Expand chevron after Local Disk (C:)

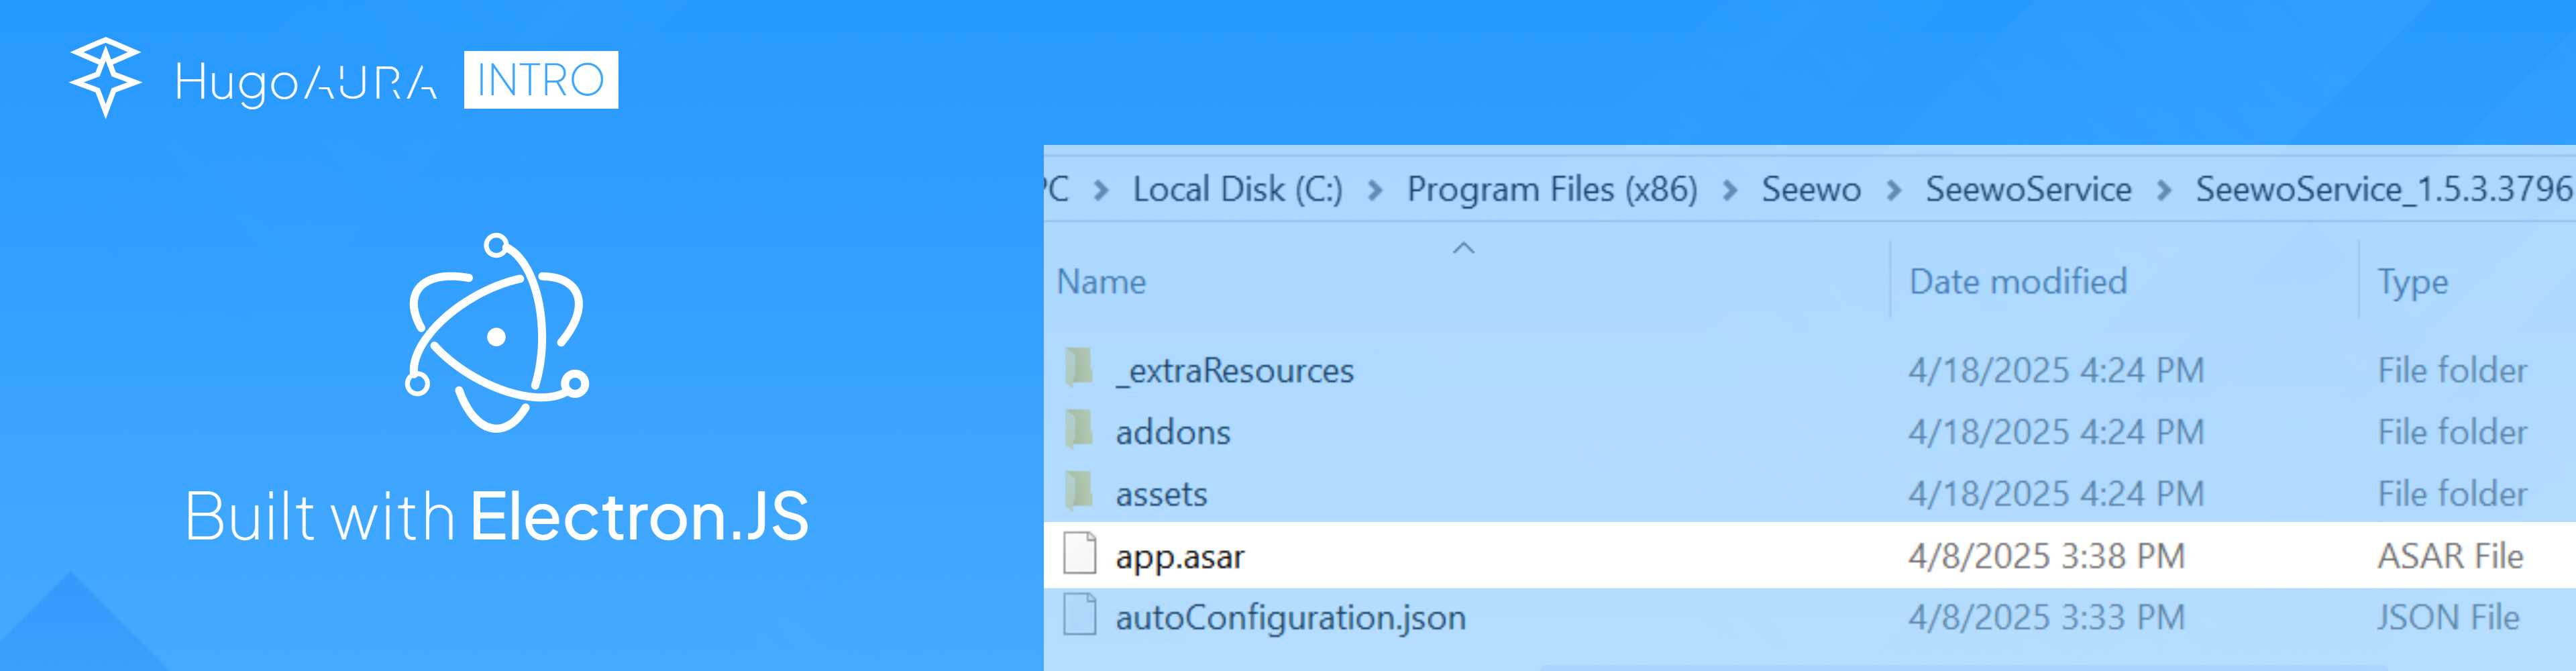tap(1375, 190)
